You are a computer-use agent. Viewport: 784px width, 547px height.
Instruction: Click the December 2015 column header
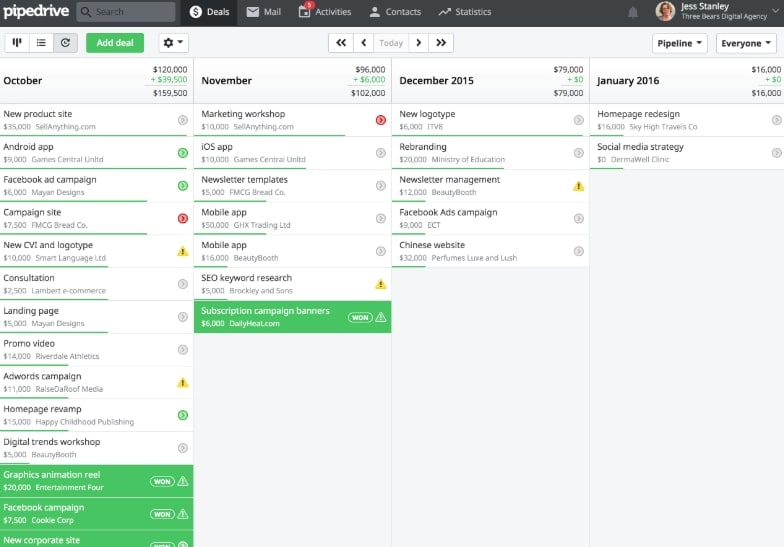(490, 80)
